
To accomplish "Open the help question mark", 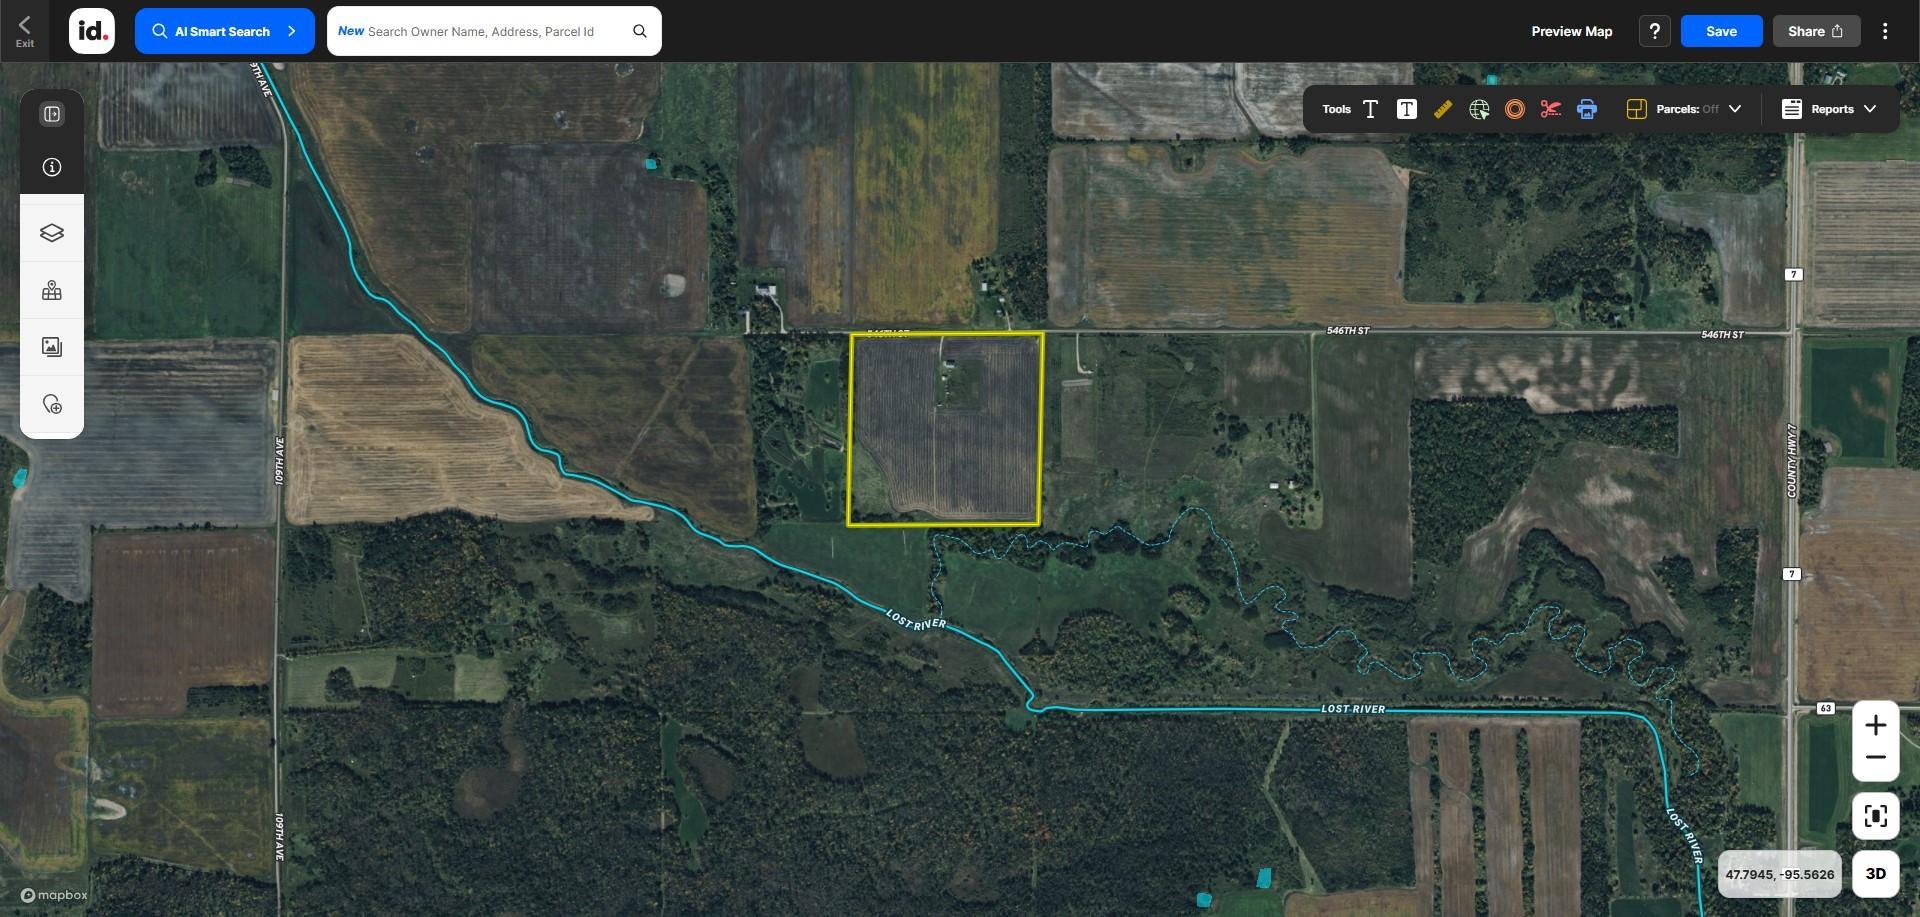I will (x=1654, y=31).
